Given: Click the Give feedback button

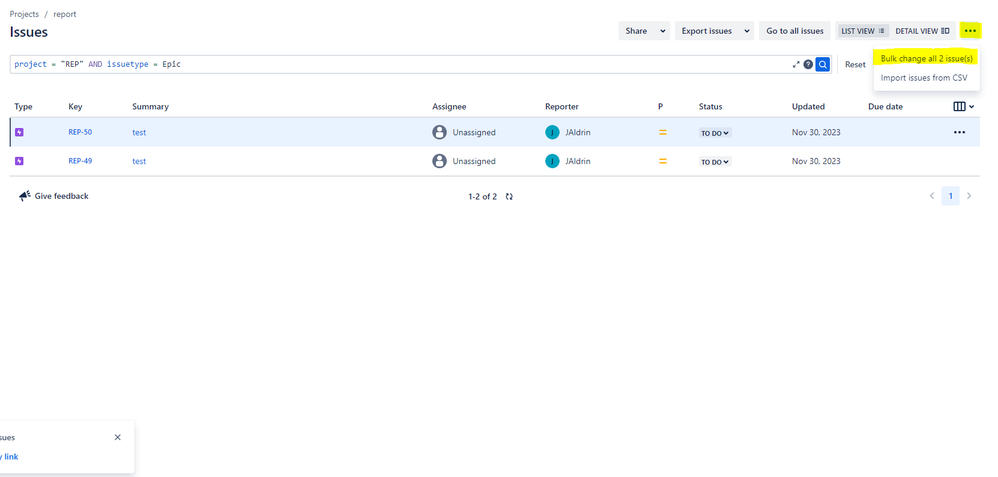Looking at the screenshot, I should [53, 196].
